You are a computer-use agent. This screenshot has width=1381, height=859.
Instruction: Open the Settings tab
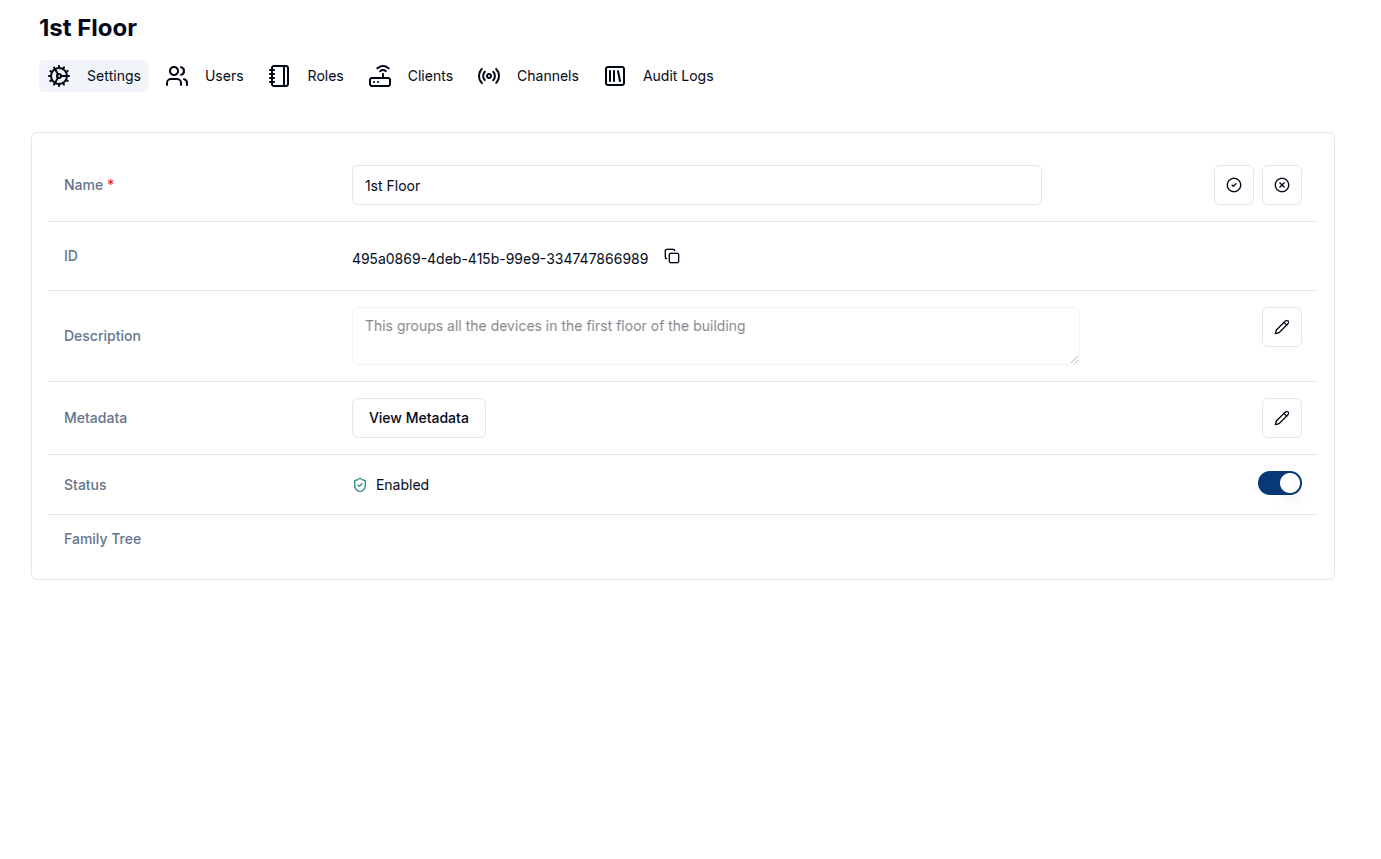(94, 76)
